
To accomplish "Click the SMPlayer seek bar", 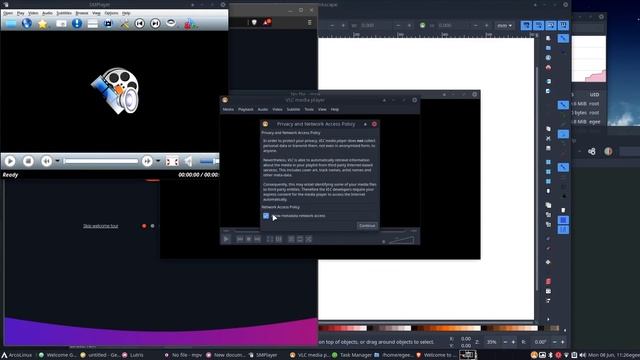I will (101, 161).
